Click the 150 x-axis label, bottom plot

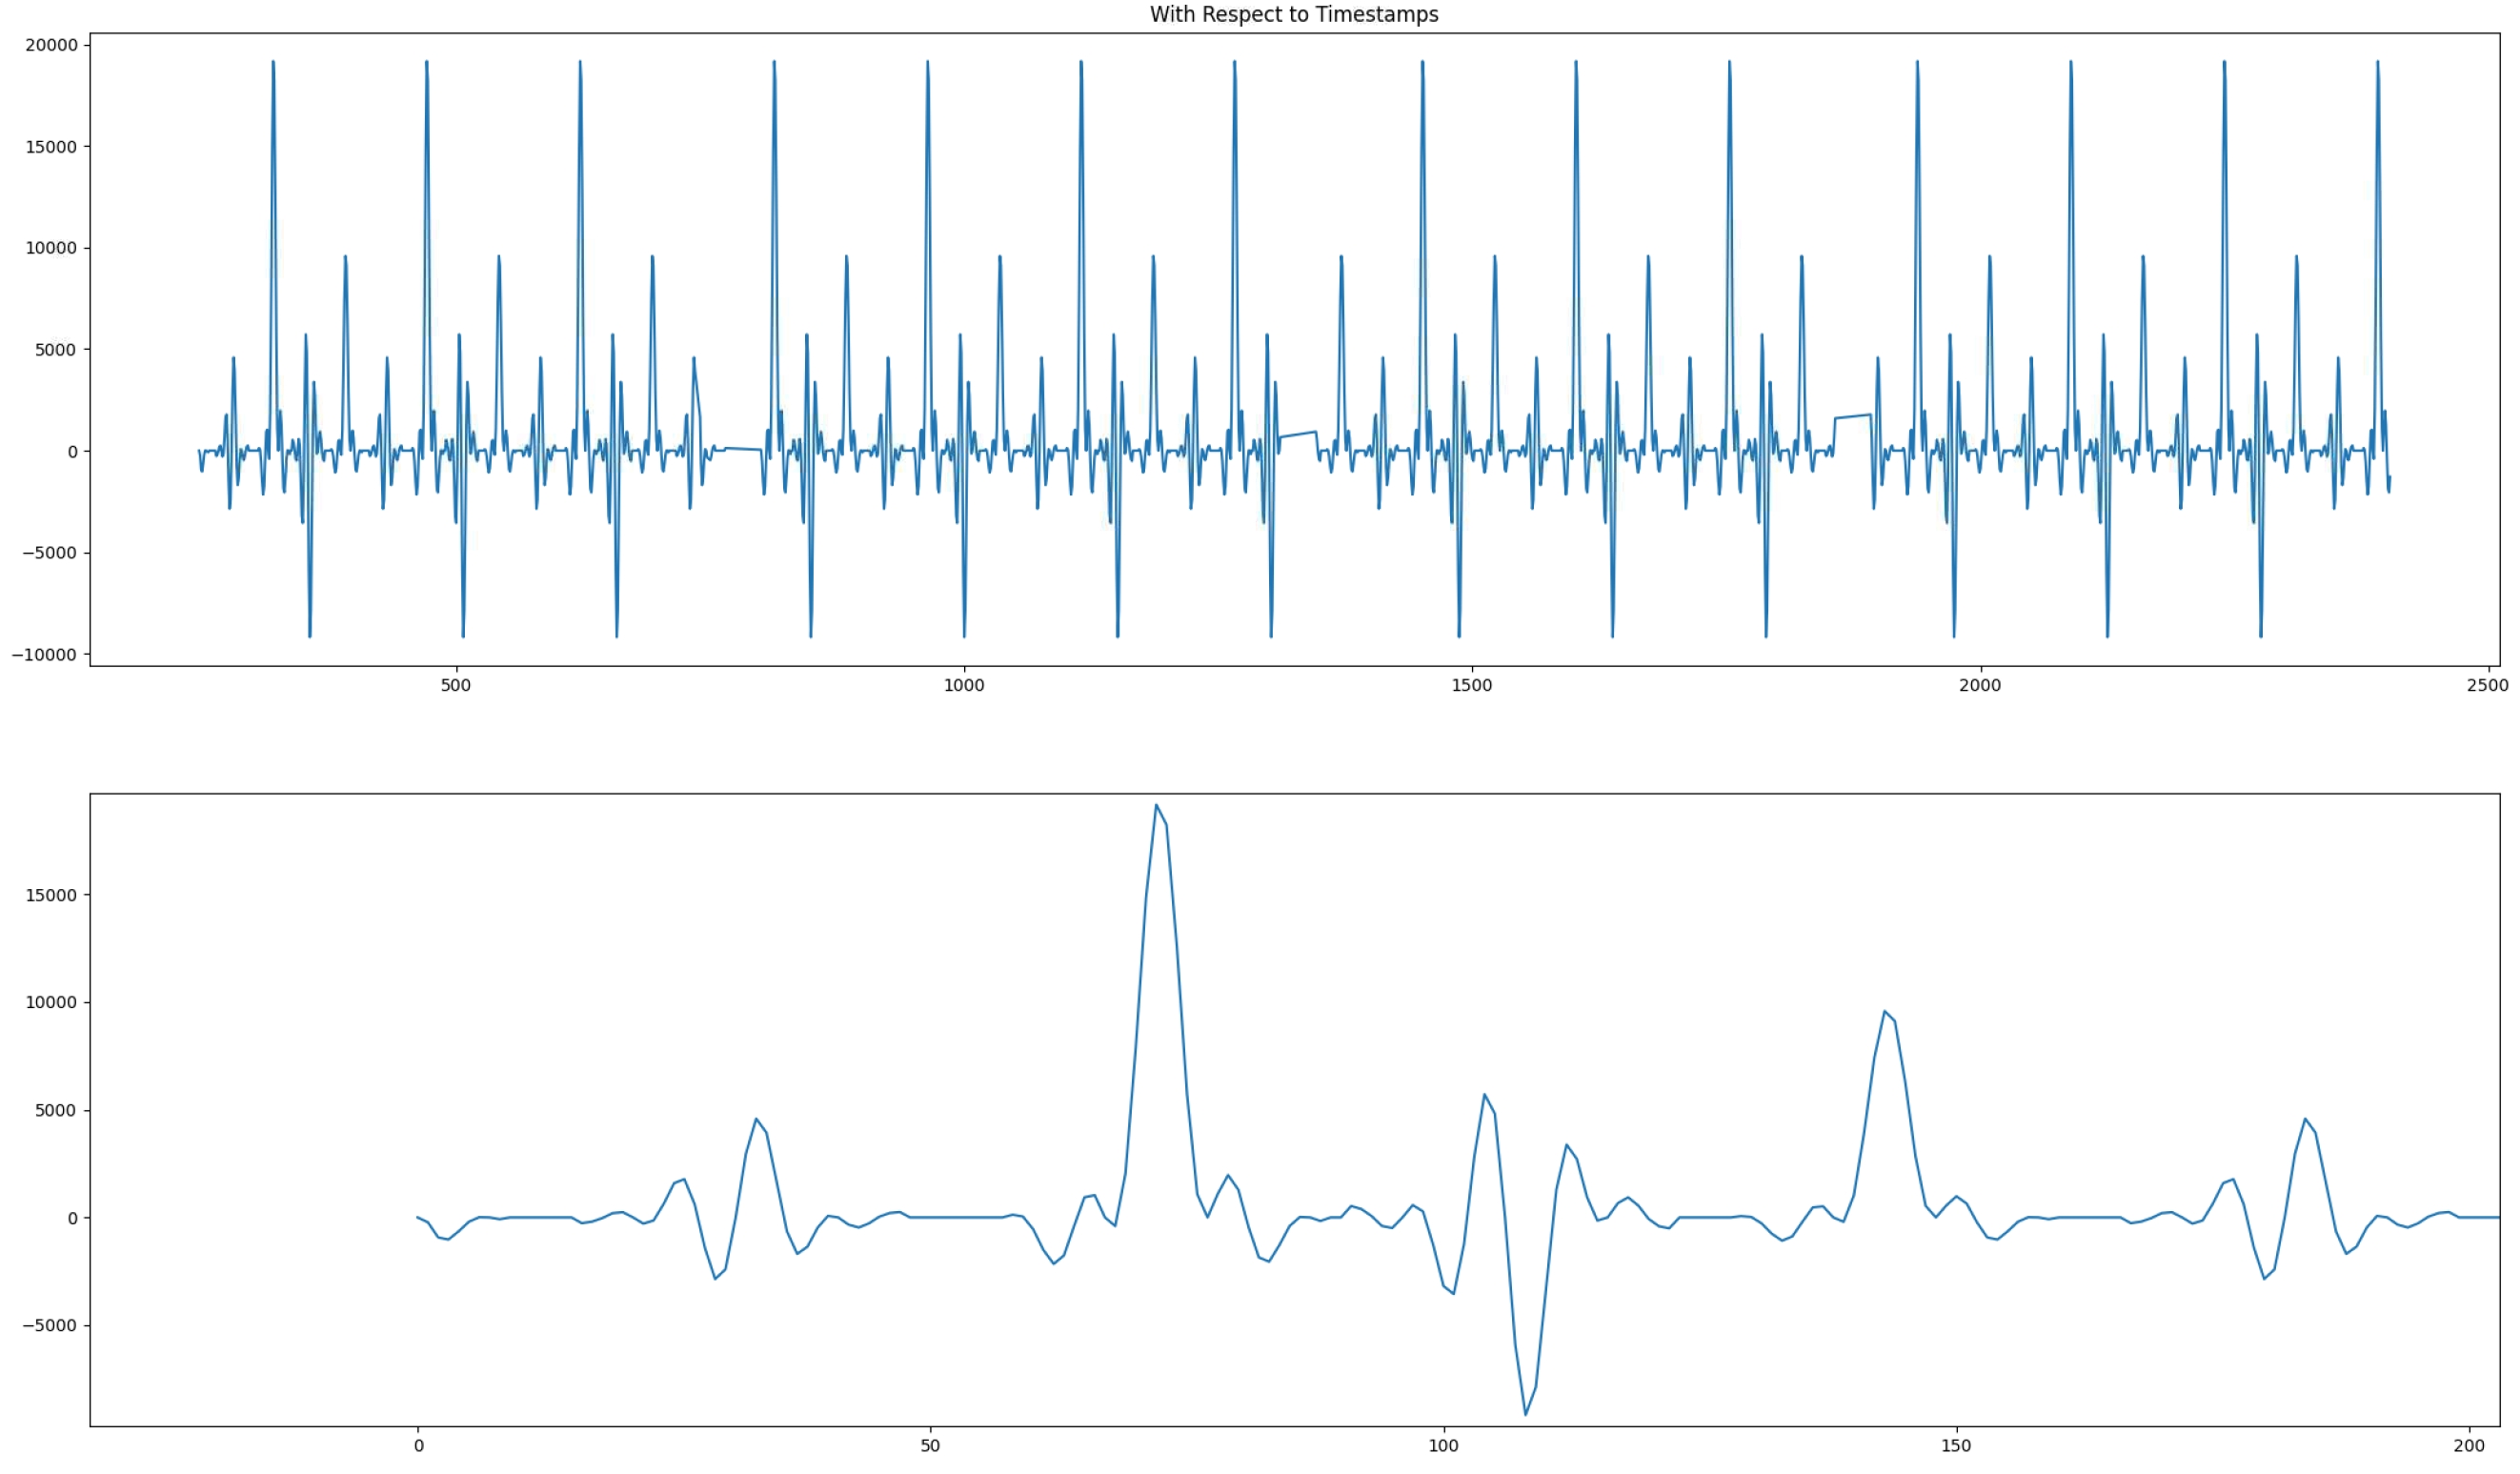1956,1446
